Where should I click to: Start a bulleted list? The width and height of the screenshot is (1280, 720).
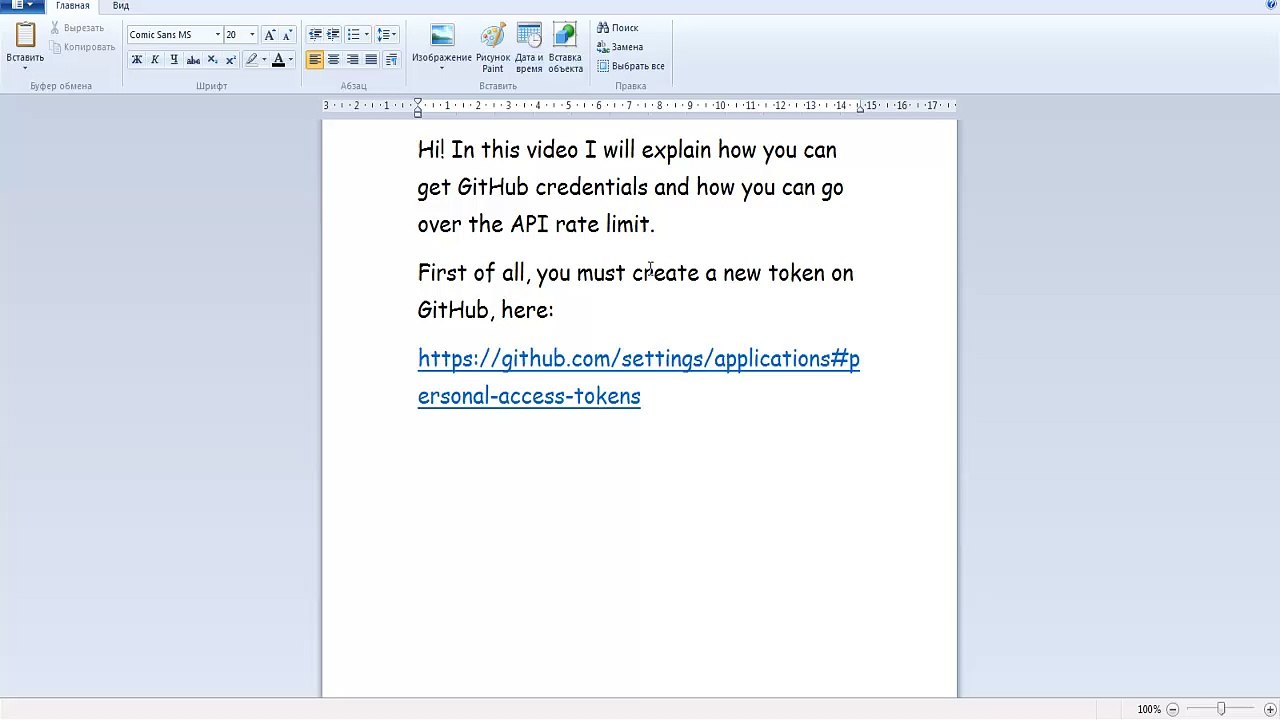[x=353, y=35]
